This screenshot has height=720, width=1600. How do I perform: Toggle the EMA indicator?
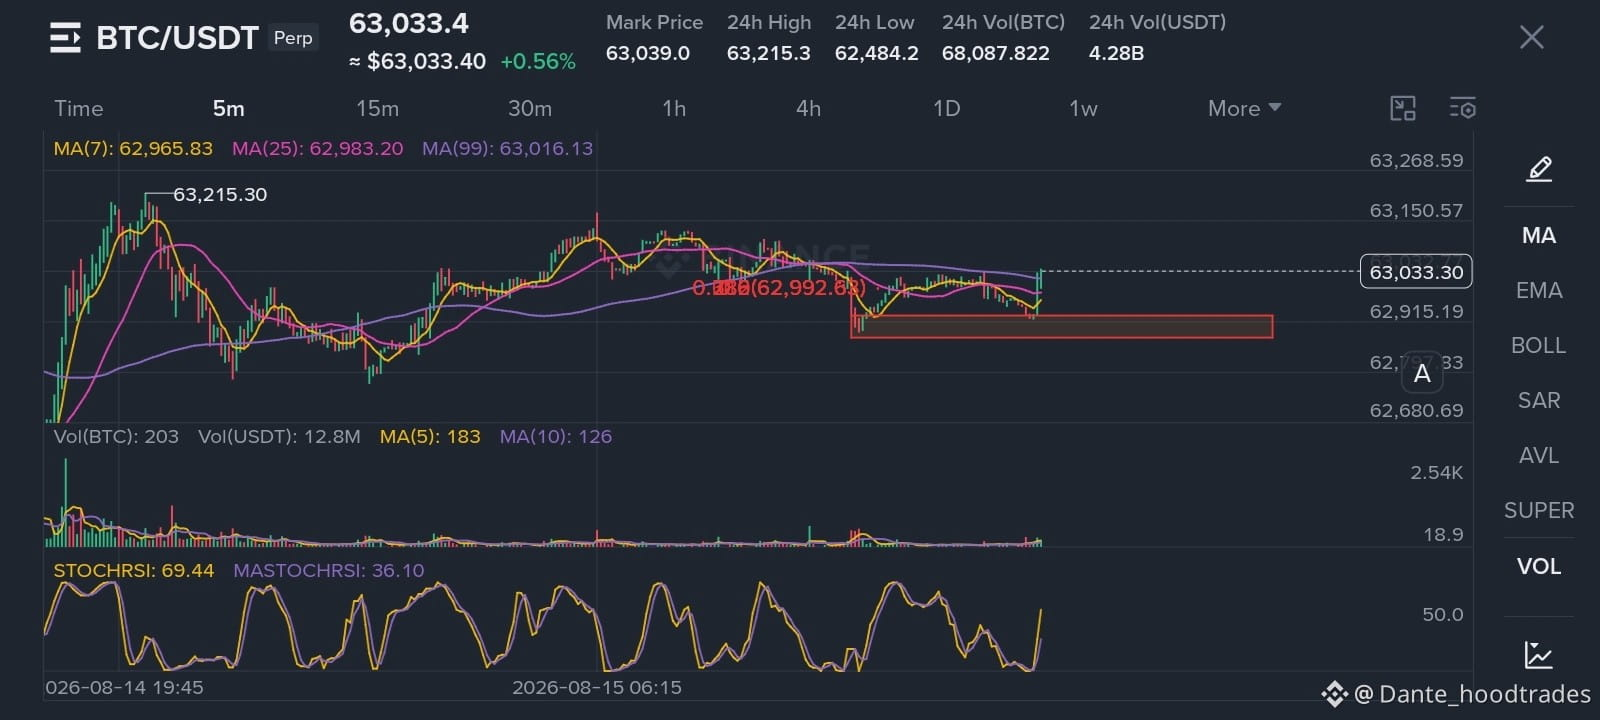[x=1538, y=290]
